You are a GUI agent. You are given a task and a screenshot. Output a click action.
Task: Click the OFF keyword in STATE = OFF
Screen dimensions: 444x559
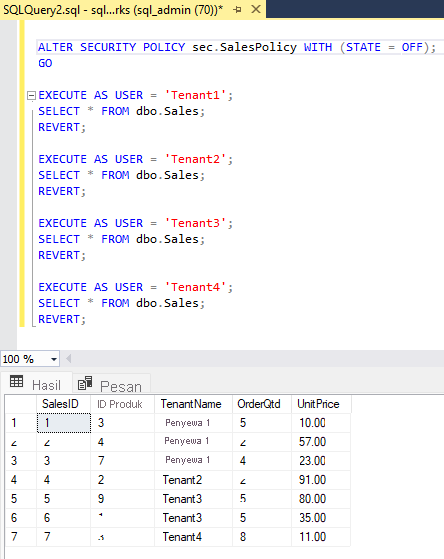click(412, 47)
